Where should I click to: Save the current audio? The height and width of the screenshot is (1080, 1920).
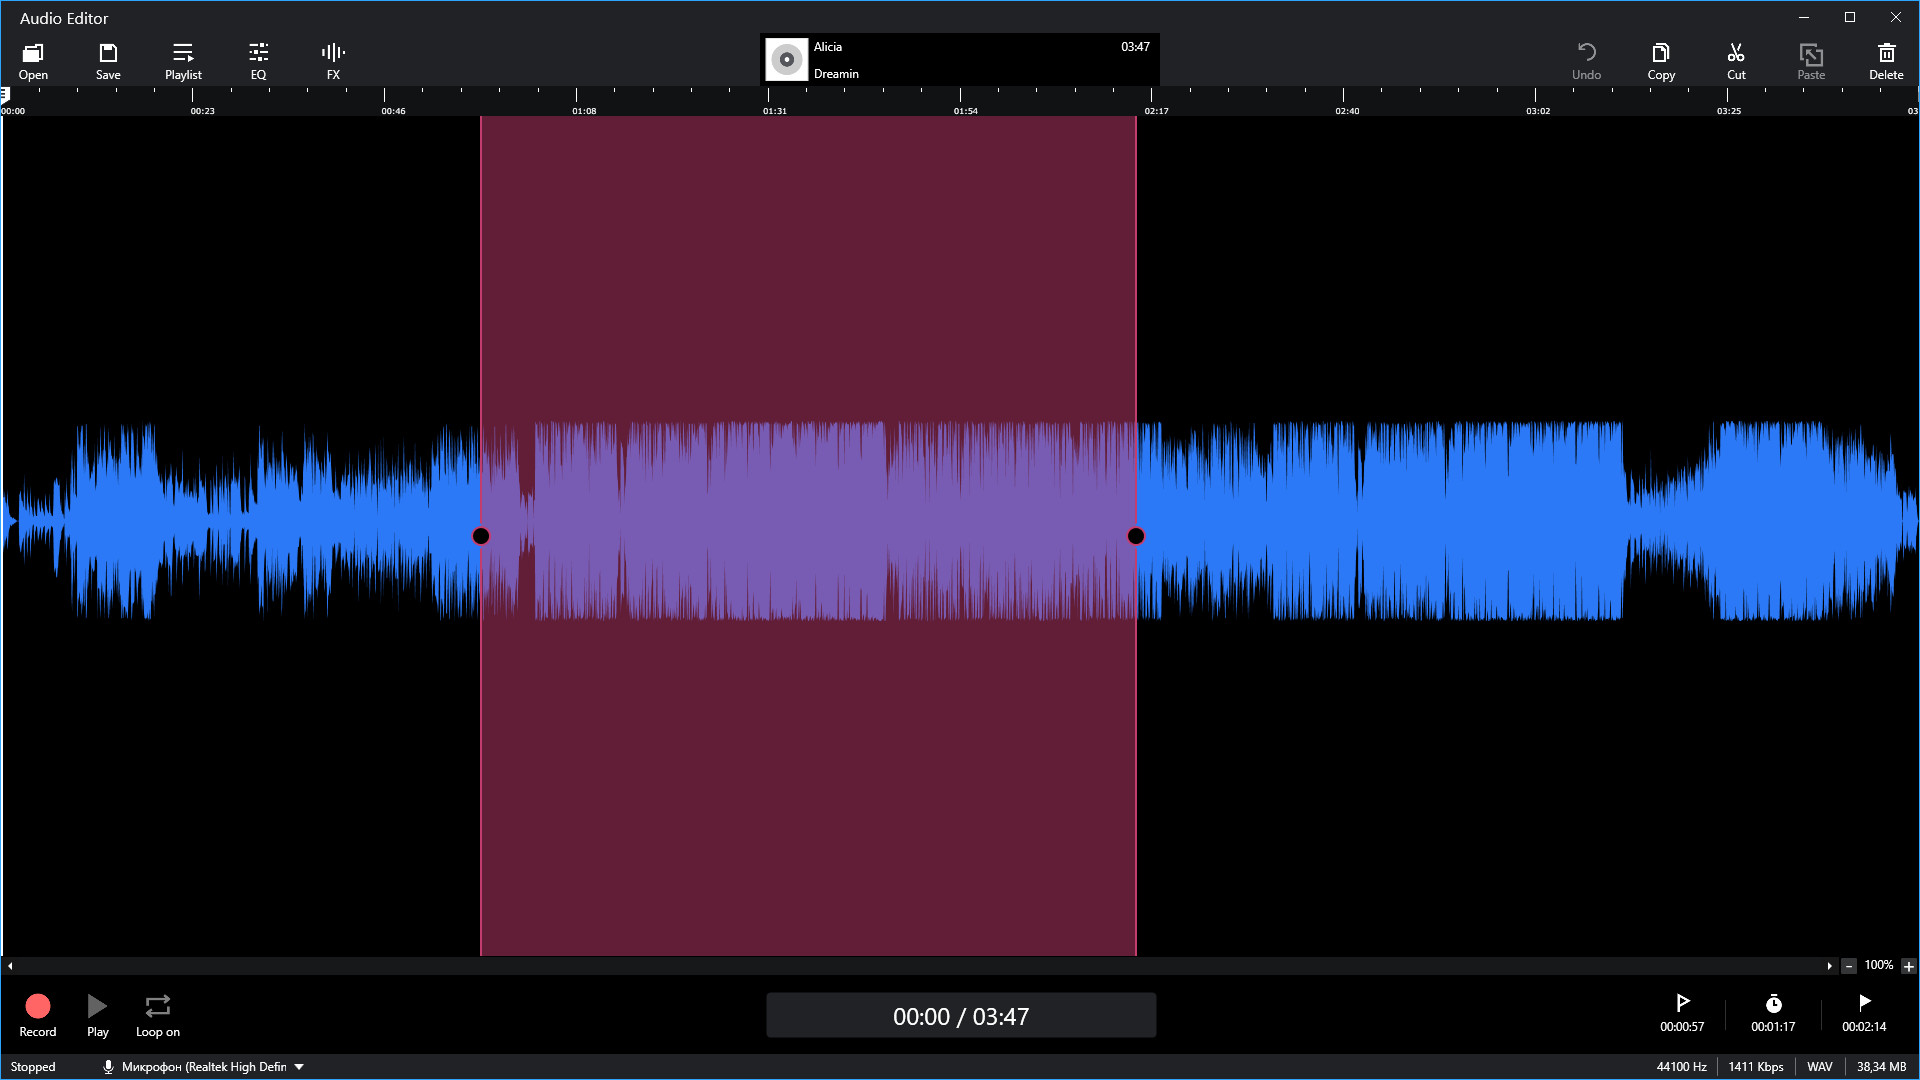(x=108, y=59)
